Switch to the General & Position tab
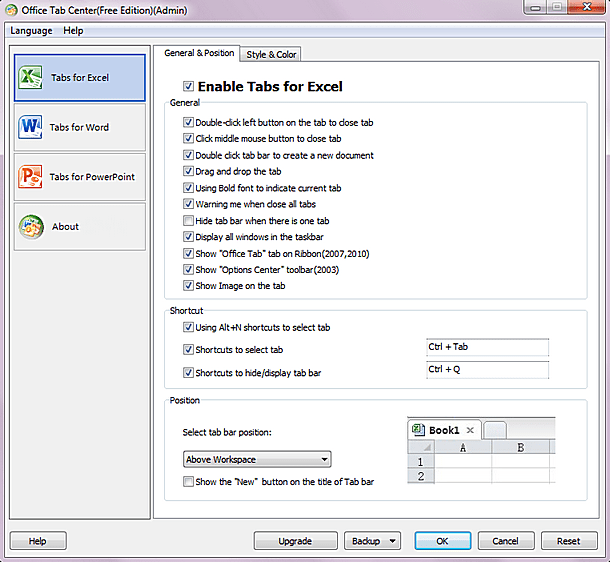Image resolution: width=610 pixels, height=562 pixels. (199, 53)
